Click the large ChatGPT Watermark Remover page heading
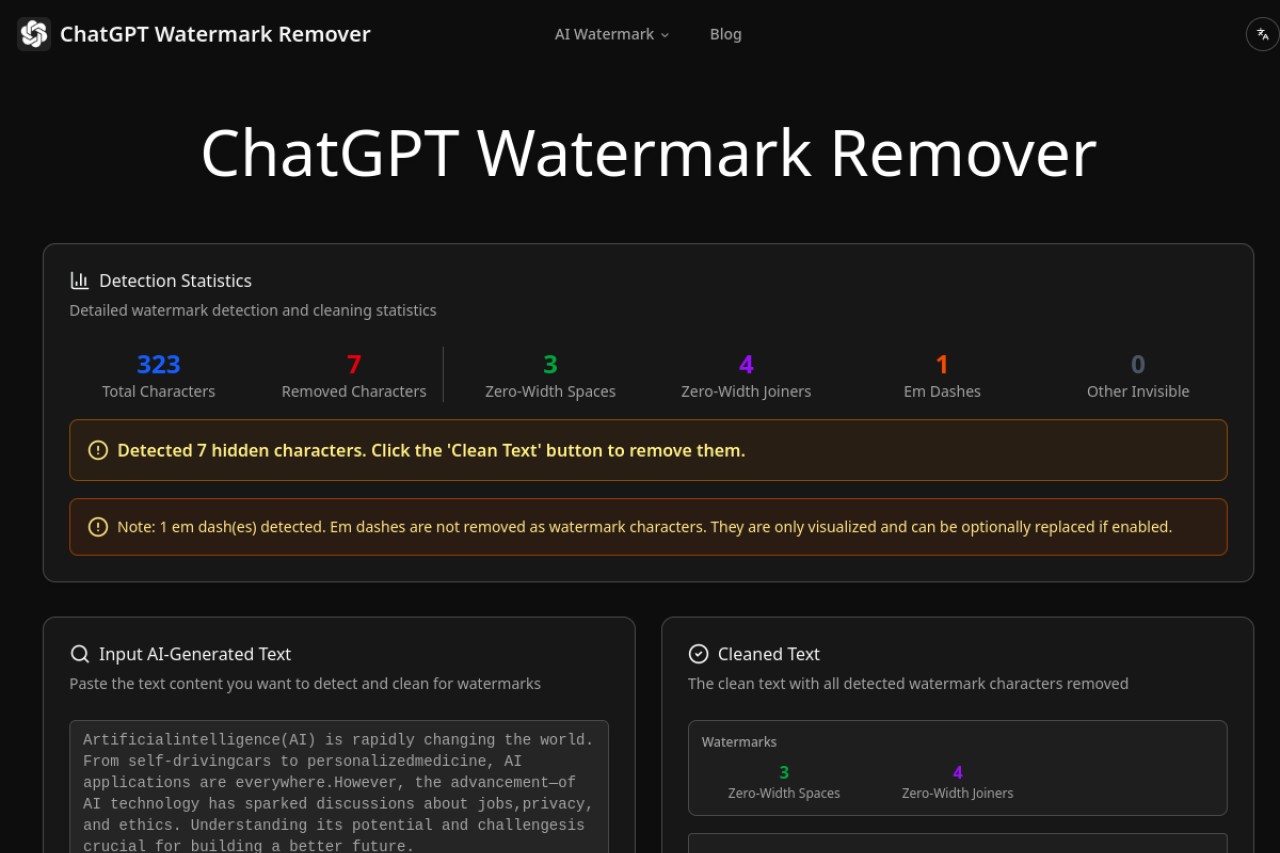This screenshot has width=1280, height=853. coord(648,153)
